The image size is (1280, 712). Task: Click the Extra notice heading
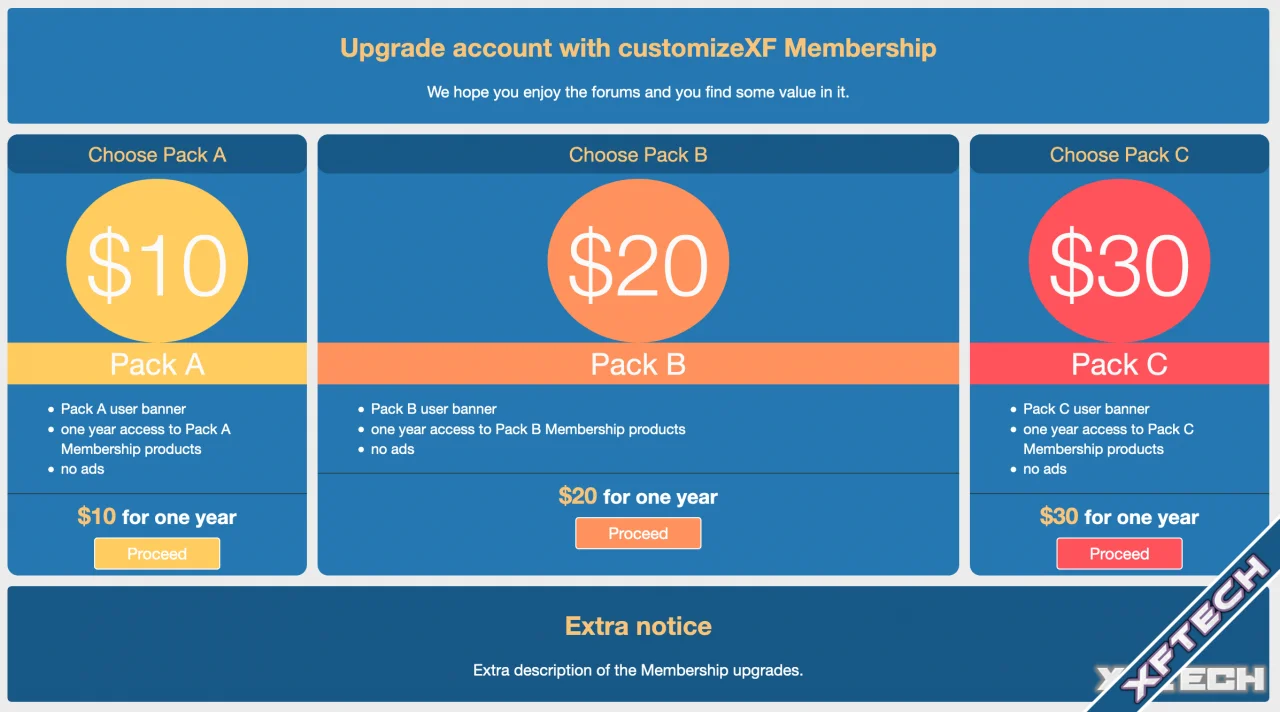pyautogui.click(x=638, y=626)
